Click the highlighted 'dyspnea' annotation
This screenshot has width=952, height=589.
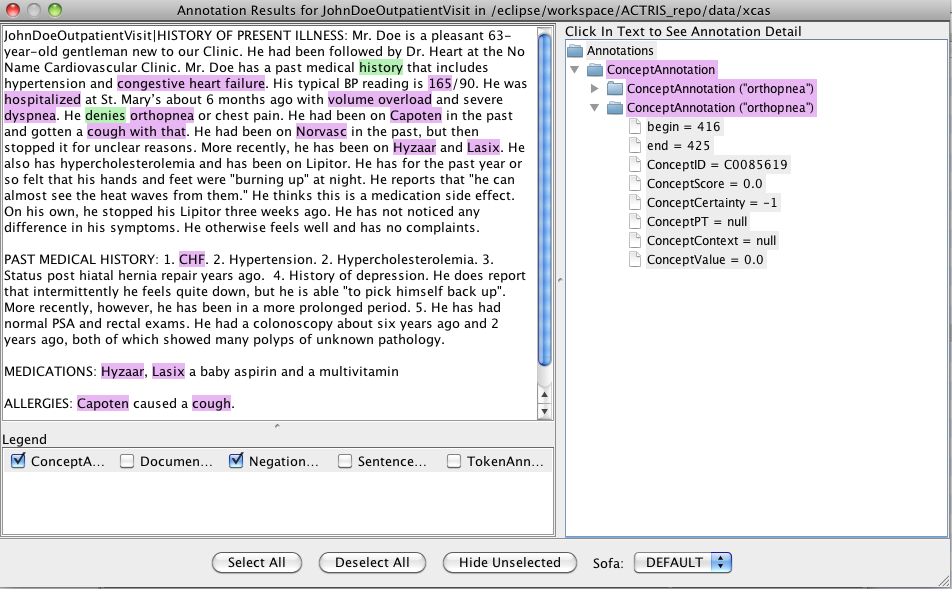[30, 115]
